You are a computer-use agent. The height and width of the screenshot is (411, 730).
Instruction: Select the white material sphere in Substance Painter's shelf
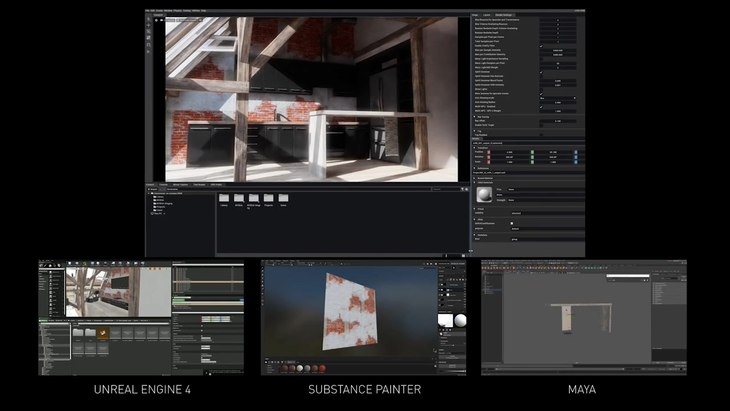click(x=300, y=368)
